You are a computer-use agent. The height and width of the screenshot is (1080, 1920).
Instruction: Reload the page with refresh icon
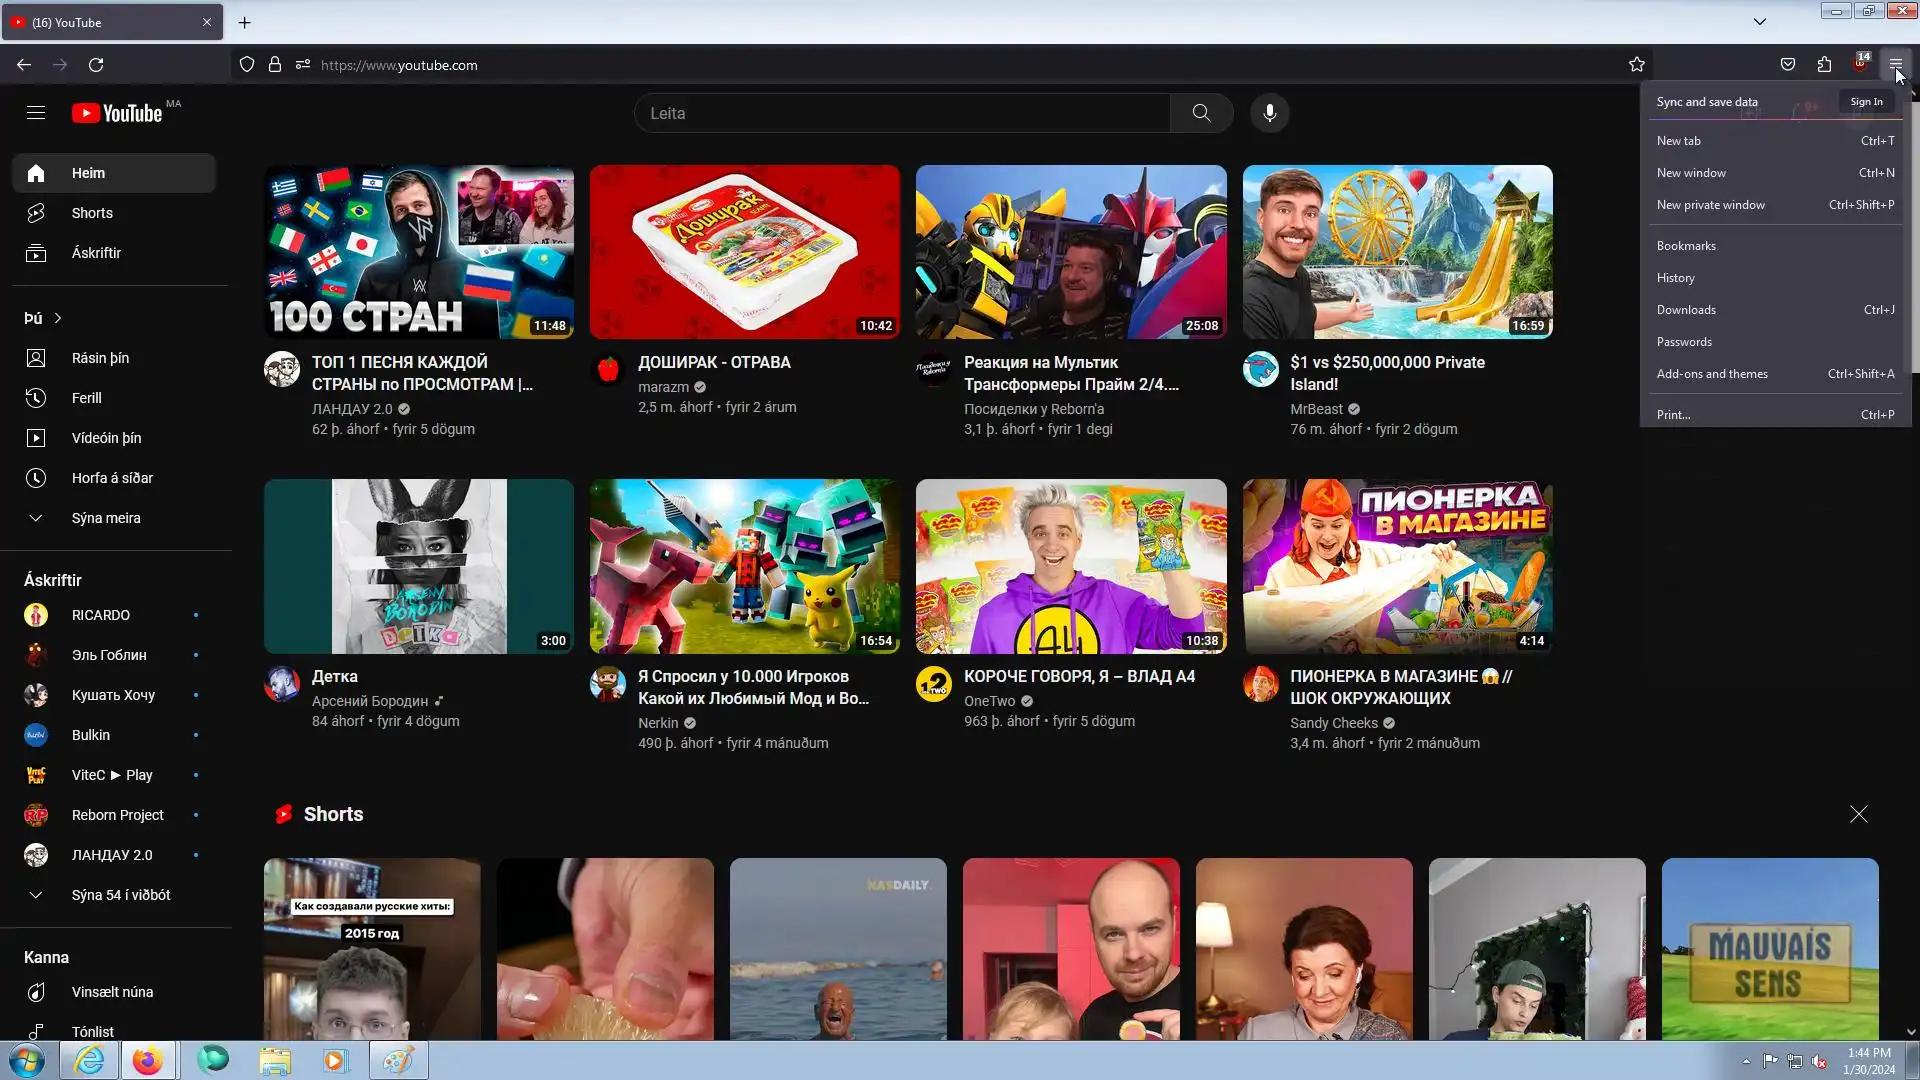pos(96,65)
